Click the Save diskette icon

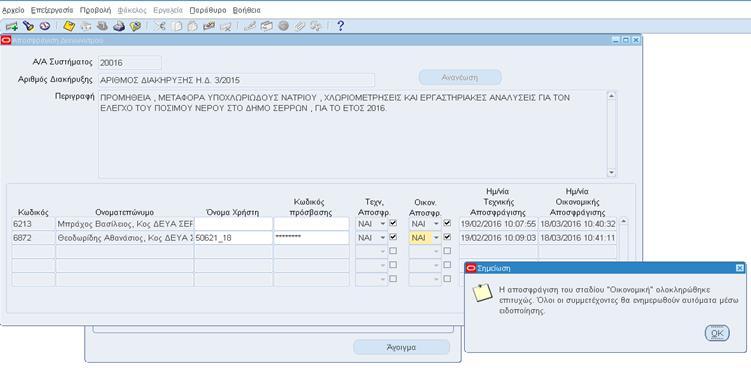tap(69, 26)
